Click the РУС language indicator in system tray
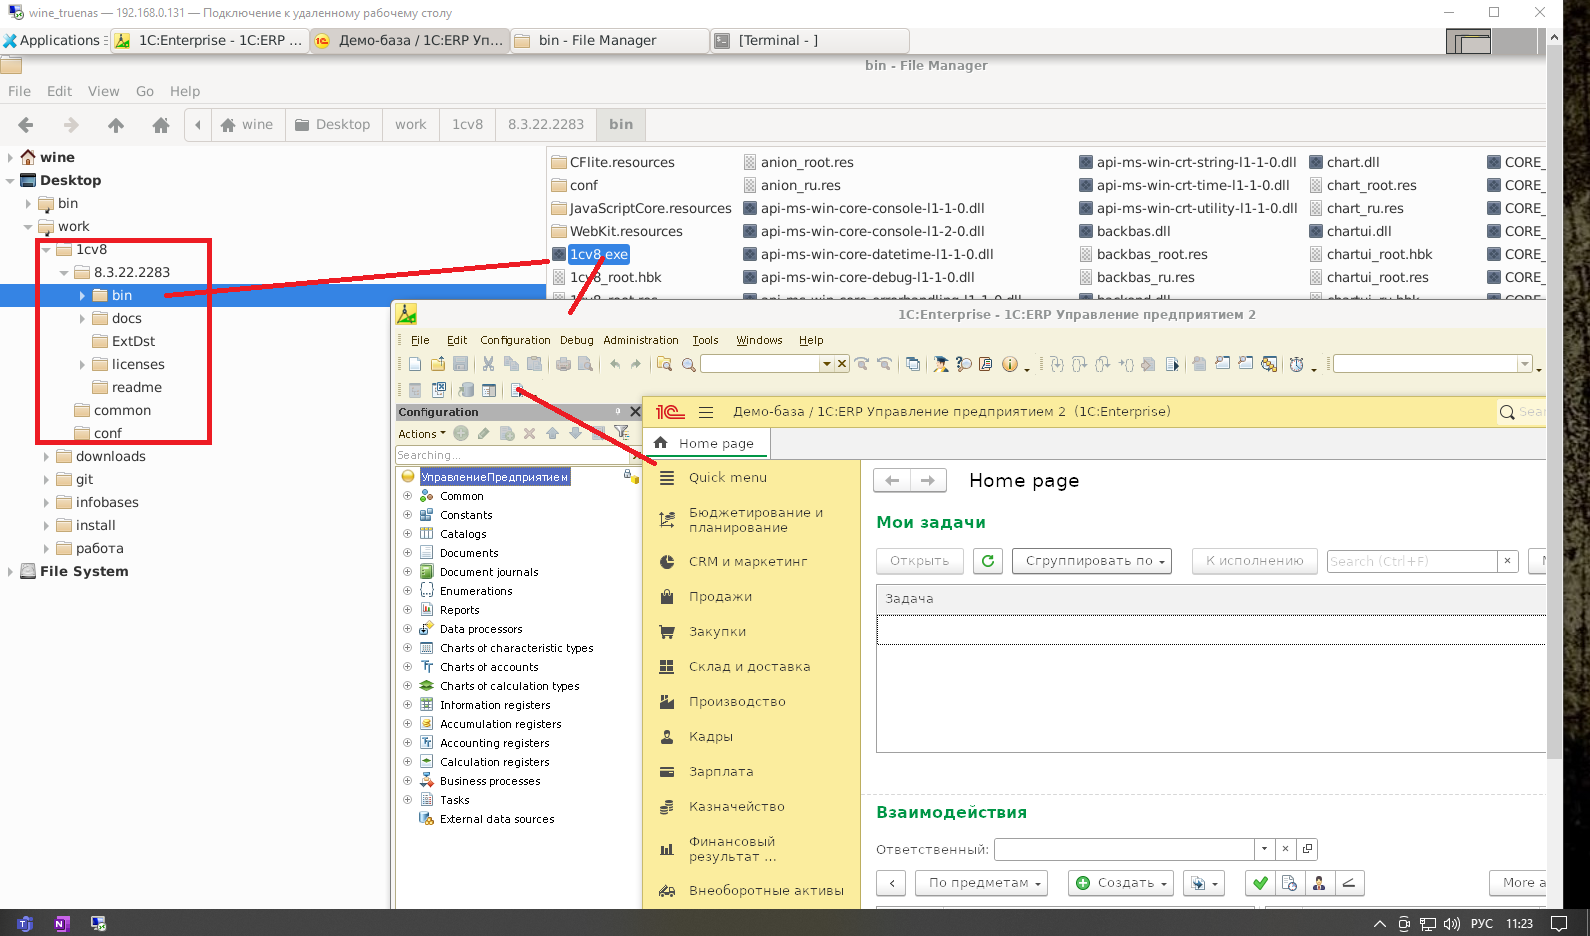The width and height of the screenshot is (1590, 936). click(x=1481, y=924)
